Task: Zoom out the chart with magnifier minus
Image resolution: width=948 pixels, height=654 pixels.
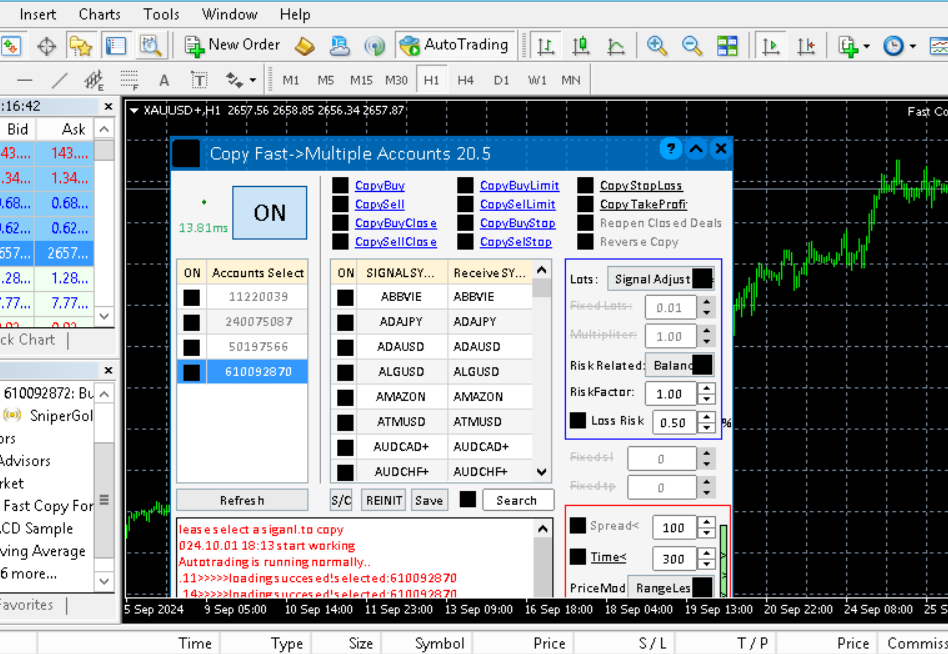Action: (x=692, y=46)
